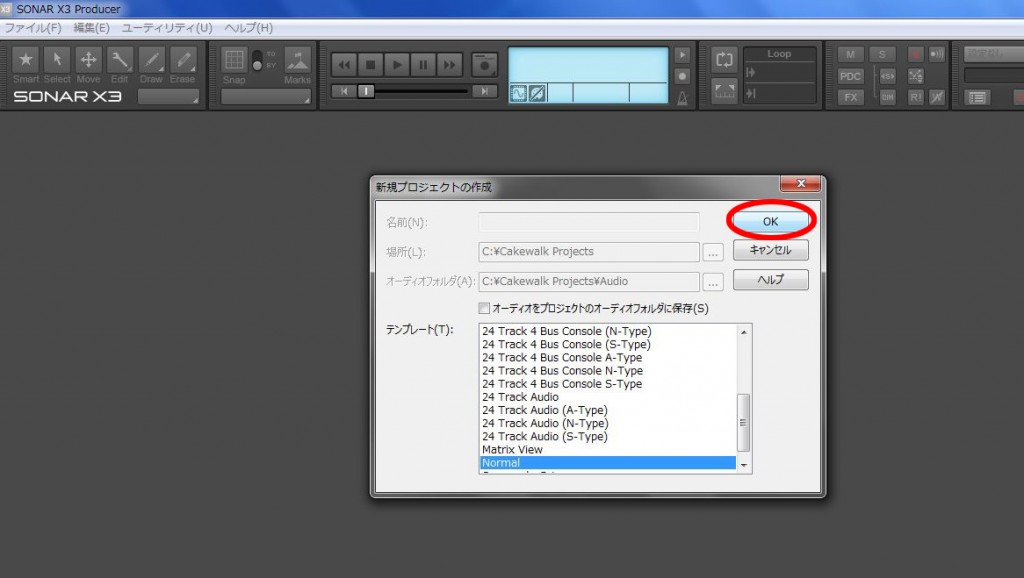Screen dimensions: 1024x578
Task: Click the exclusive solo icon
Action: [888, 76]
